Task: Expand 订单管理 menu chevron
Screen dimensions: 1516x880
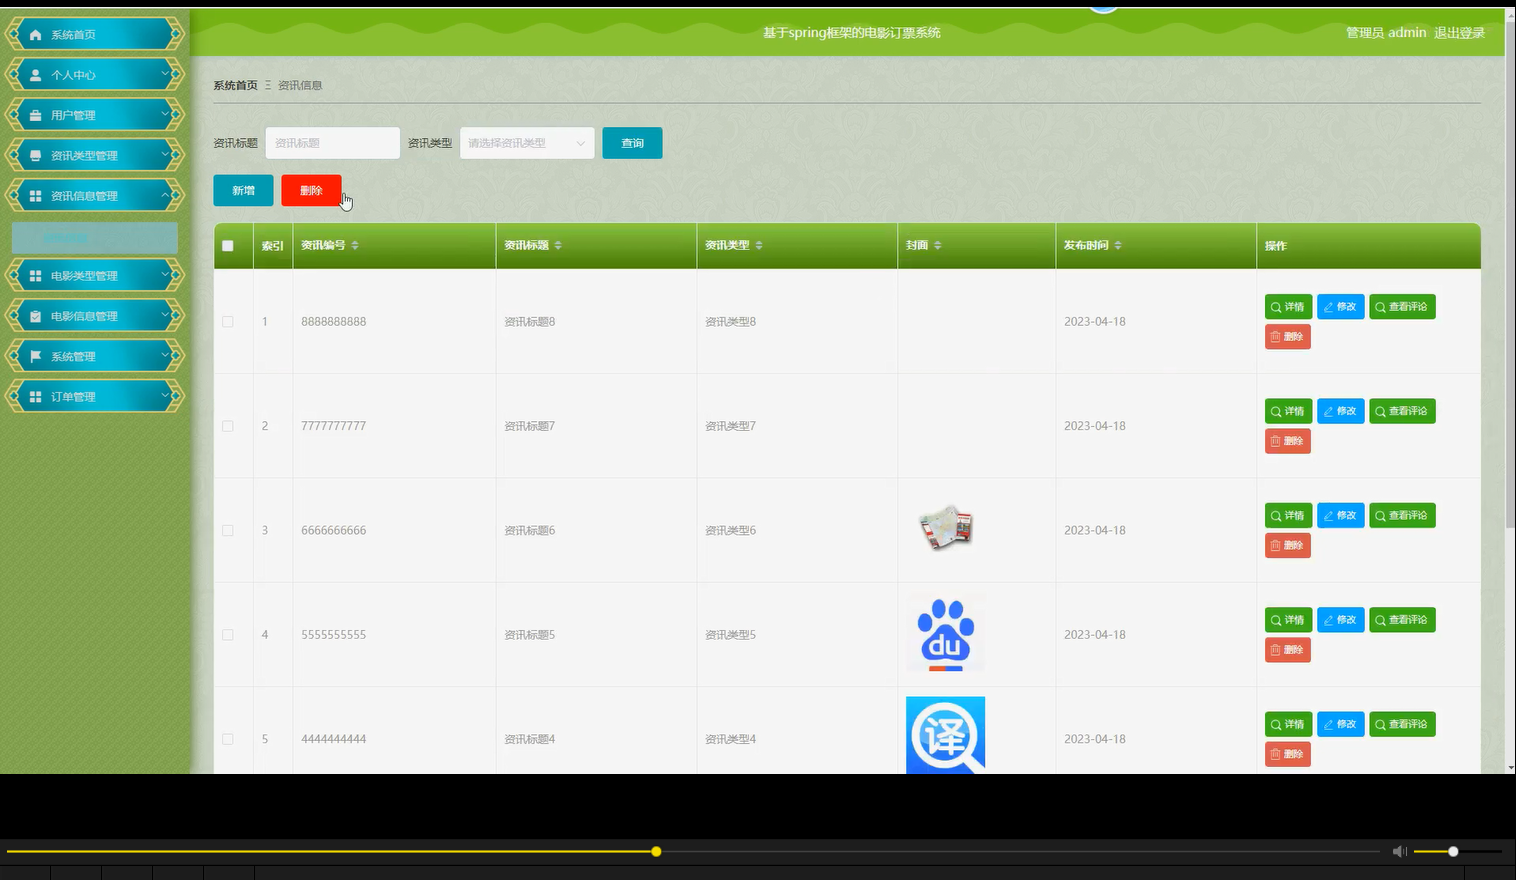Action: 165,396
